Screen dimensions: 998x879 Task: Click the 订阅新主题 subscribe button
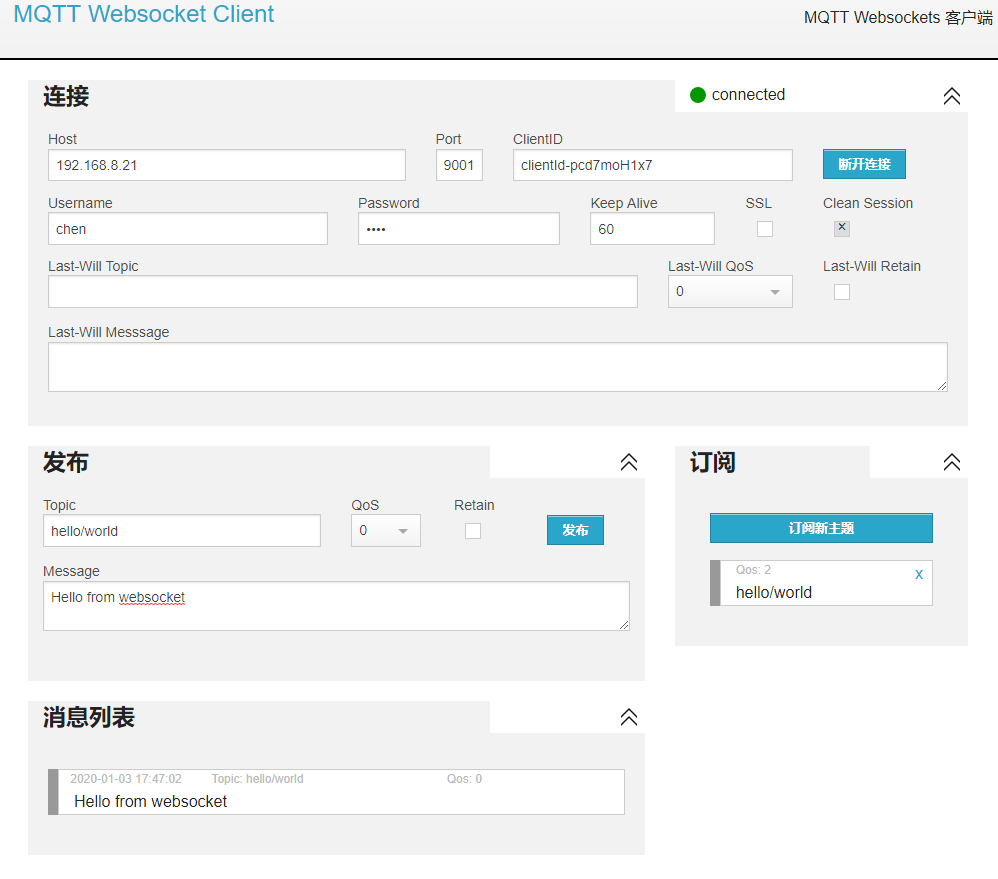(x=820, y=528)
